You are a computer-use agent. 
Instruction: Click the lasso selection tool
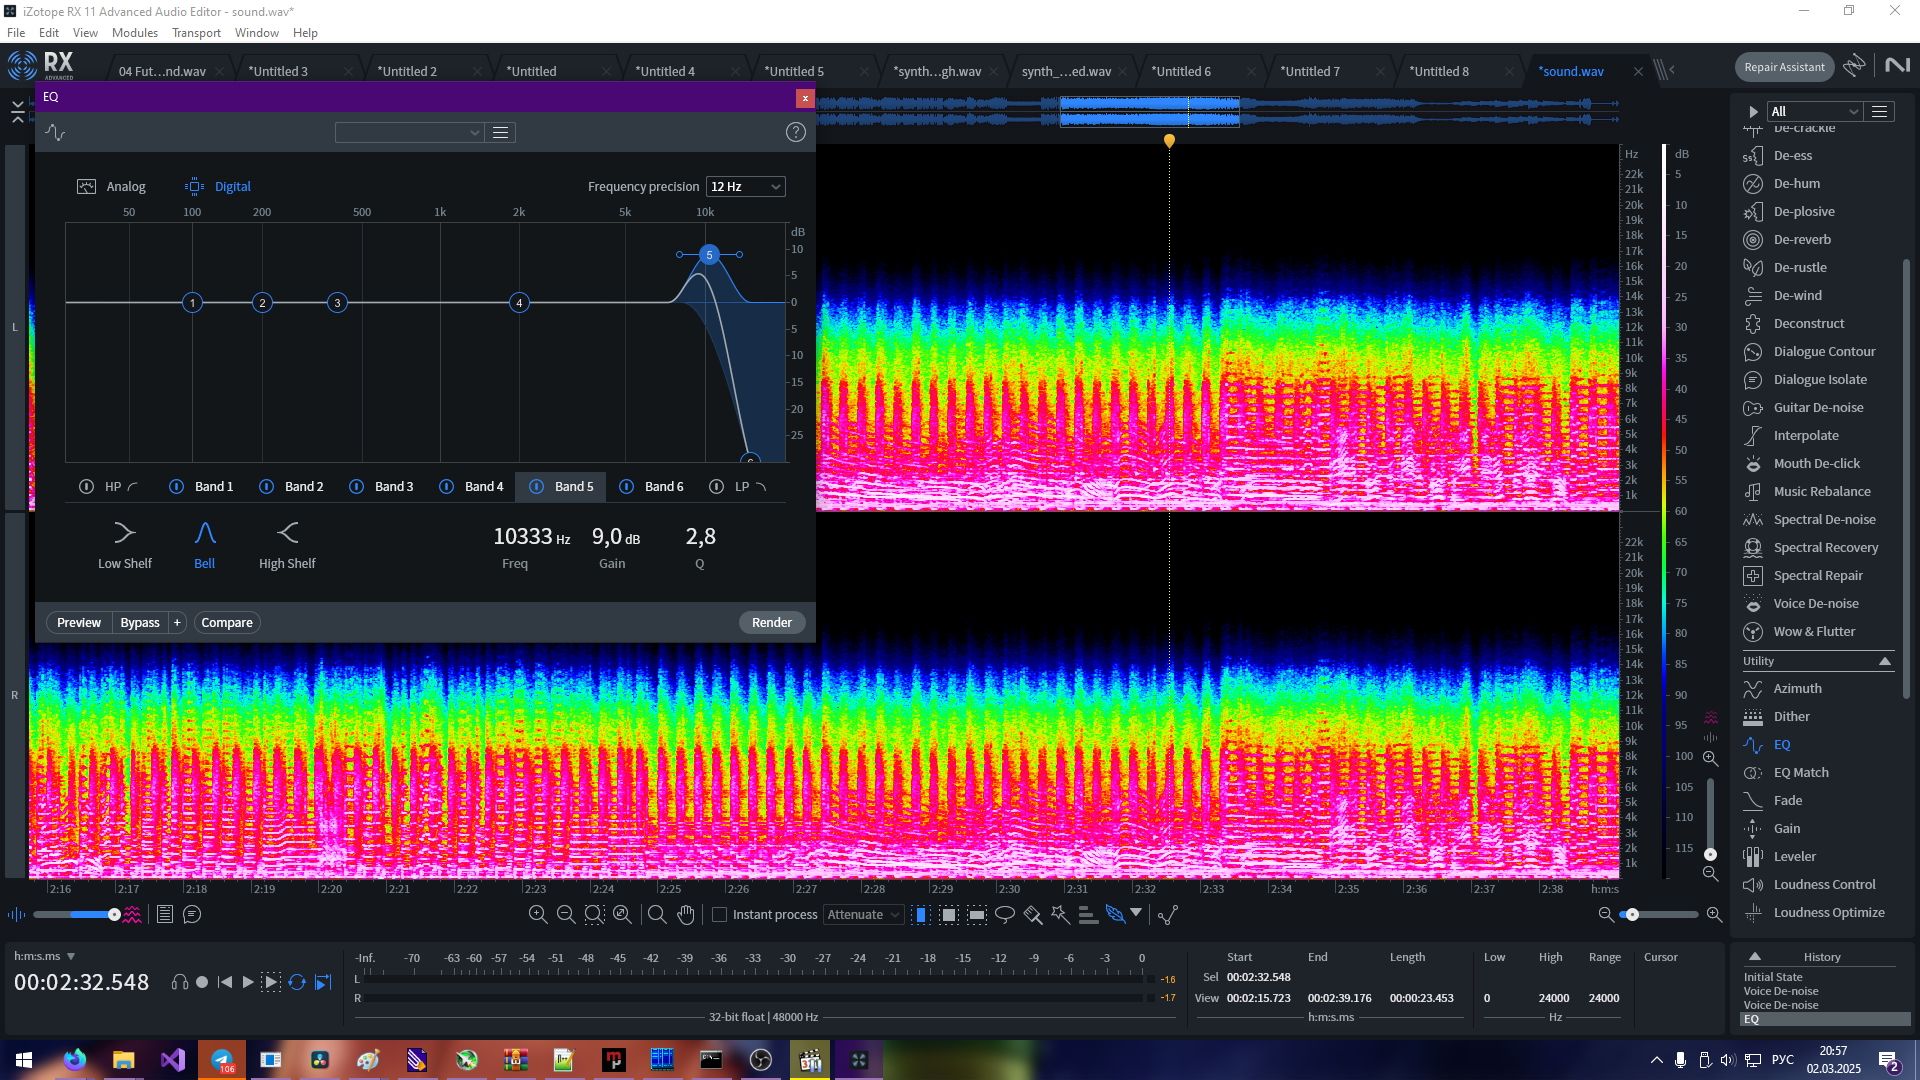(1005, 914)
